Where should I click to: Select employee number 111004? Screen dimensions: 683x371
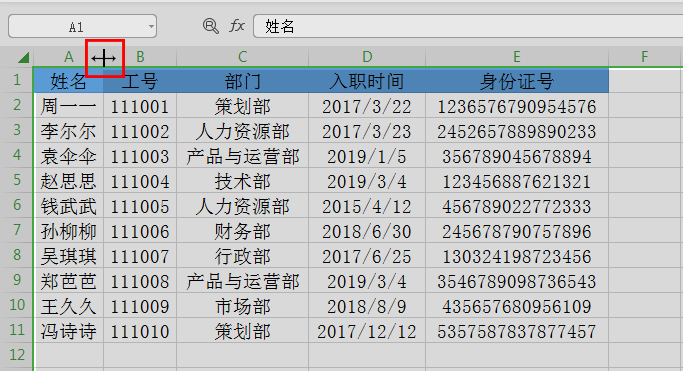point(140,181)
